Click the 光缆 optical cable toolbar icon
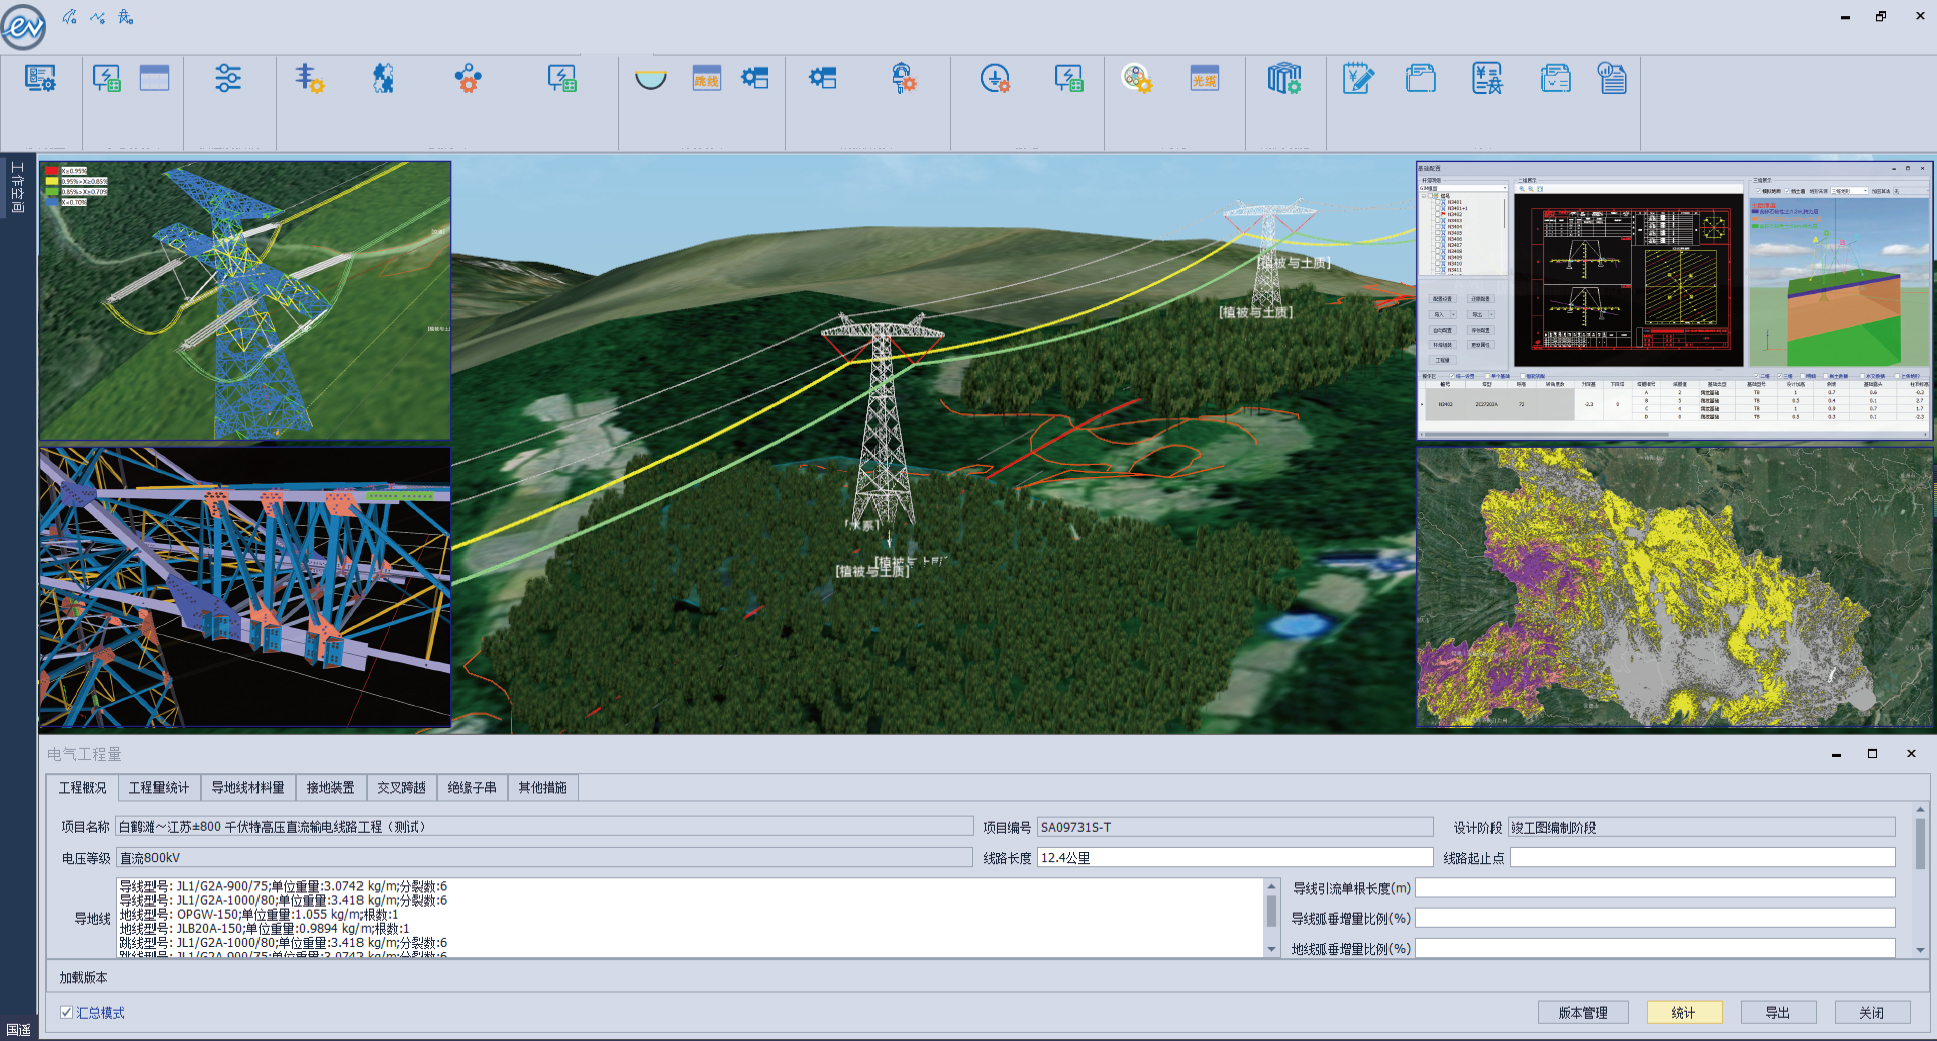1937x1041 pixels. (1204, 78)
